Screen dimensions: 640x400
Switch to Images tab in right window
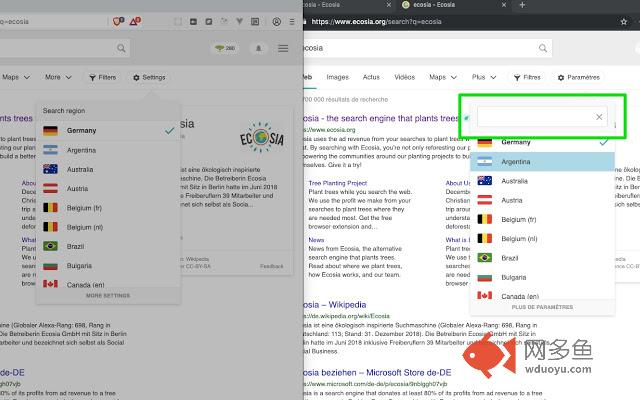click(338, 77)
